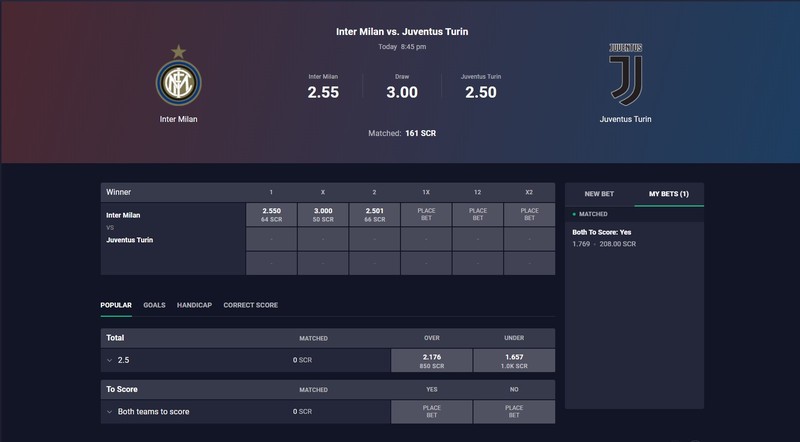Click the Today 8:45 pm match time

click(x=402, y=46)
